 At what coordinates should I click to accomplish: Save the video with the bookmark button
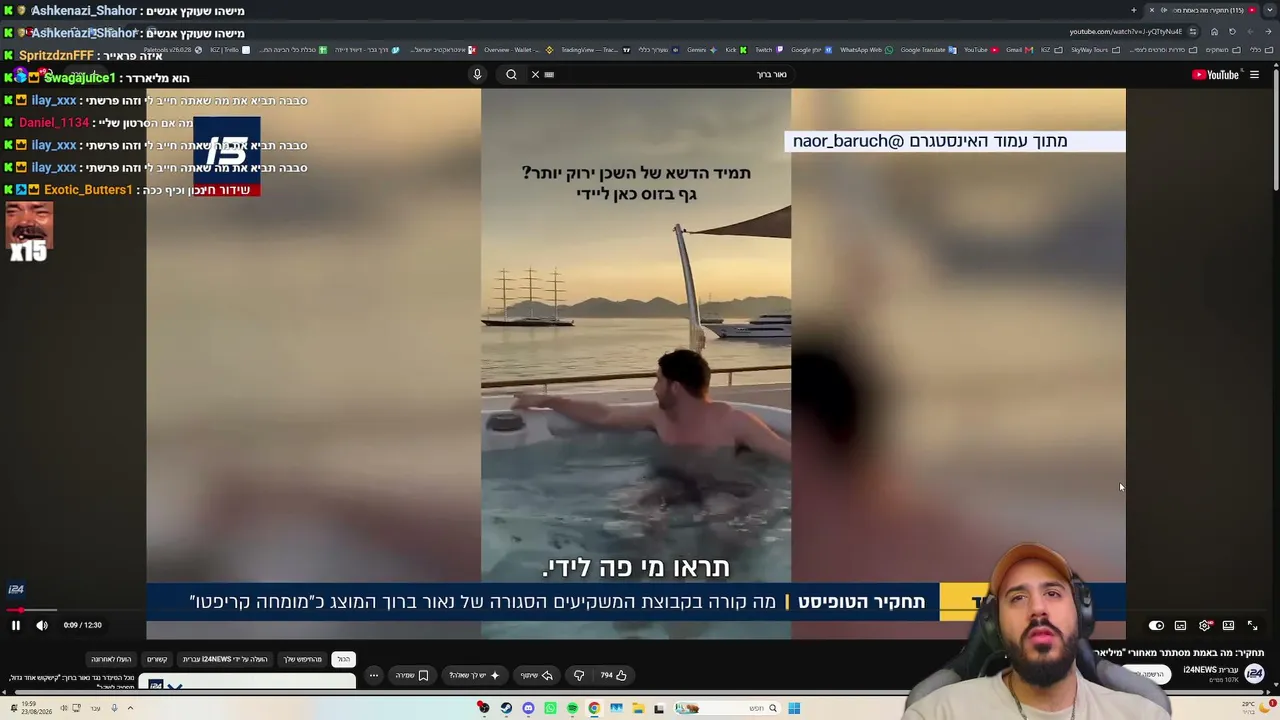coord(412,675)
